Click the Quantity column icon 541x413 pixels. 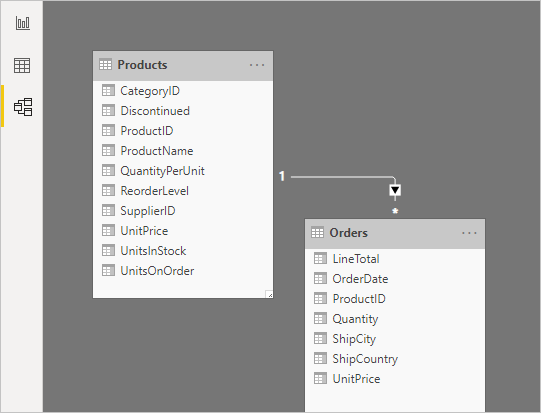pyautogui.click(x=320, y=318)
